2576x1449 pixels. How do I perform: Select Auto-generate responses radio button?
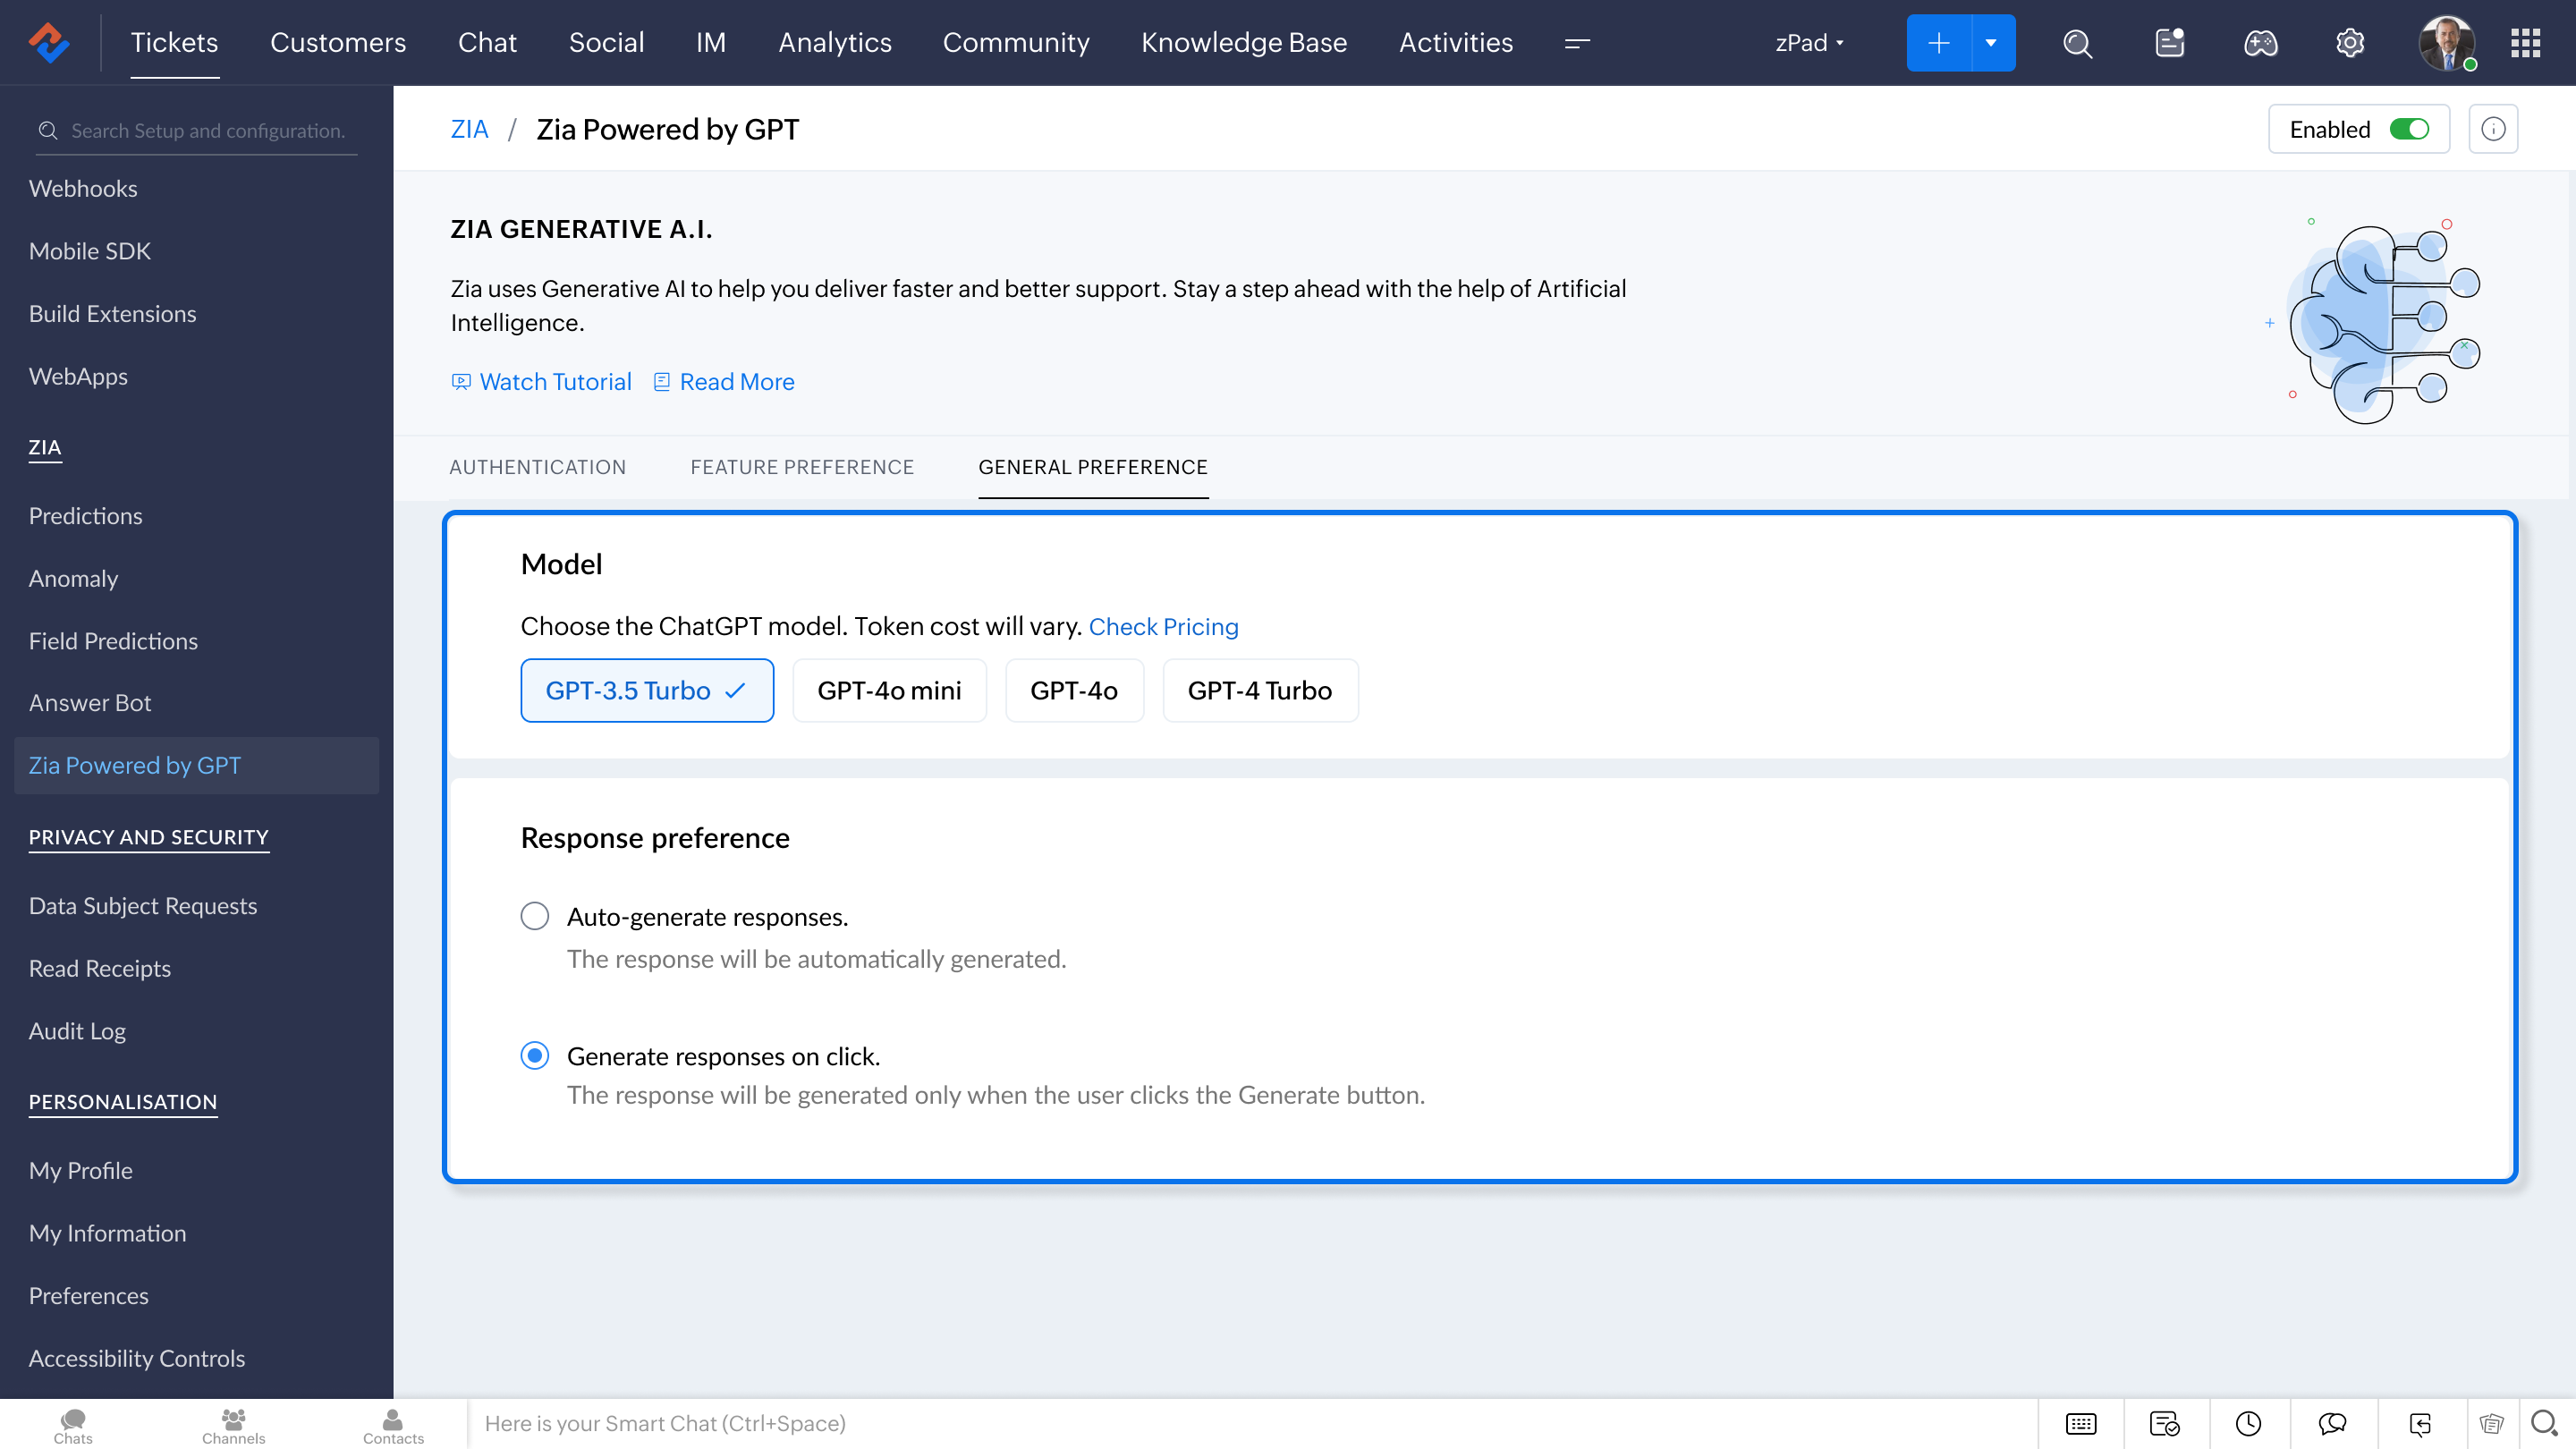[535, 916]
